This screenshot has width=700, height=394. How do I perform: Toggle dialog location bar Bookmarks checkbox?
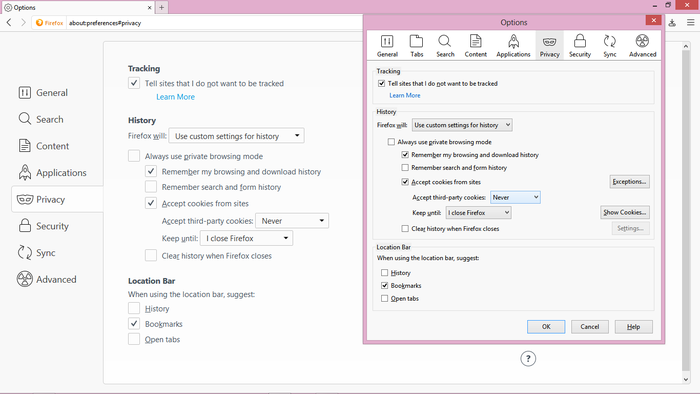[384, 286]
